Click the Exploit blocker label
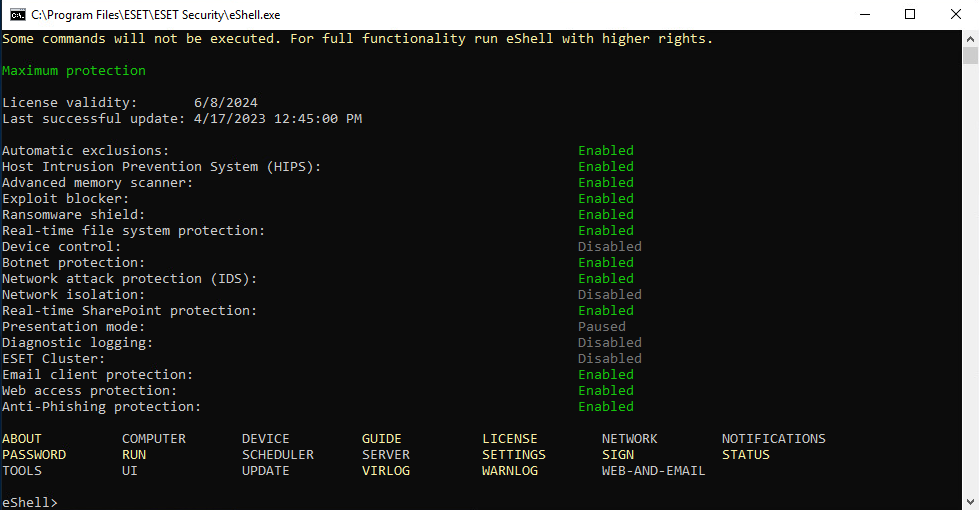The image size is (979, 510). tap(66, 199)
